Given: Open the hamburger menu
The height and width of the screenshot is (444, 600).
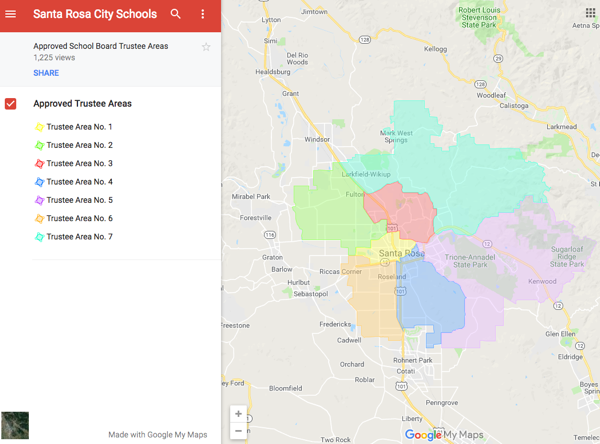Looking at the screenshot, I should 11,14.
